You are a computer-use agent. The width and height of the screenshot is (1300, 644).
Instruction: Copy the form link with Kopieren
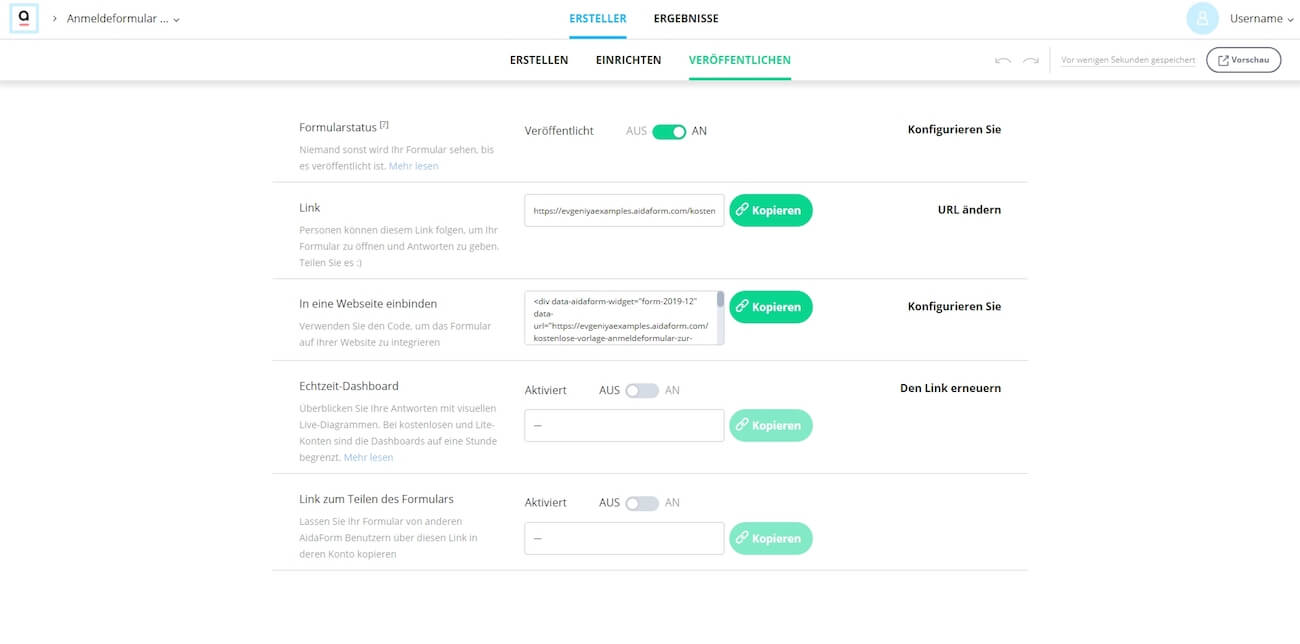[771, 211]
